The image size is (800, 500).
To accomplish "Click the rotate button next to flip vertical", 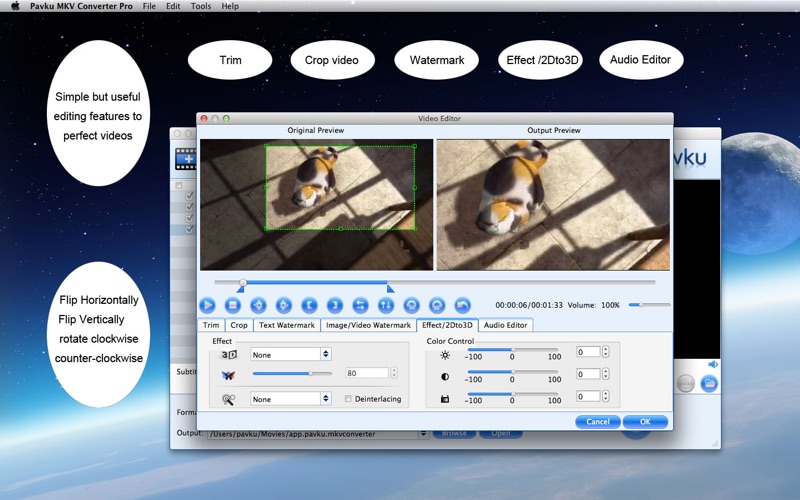I will tap(411, 305).
